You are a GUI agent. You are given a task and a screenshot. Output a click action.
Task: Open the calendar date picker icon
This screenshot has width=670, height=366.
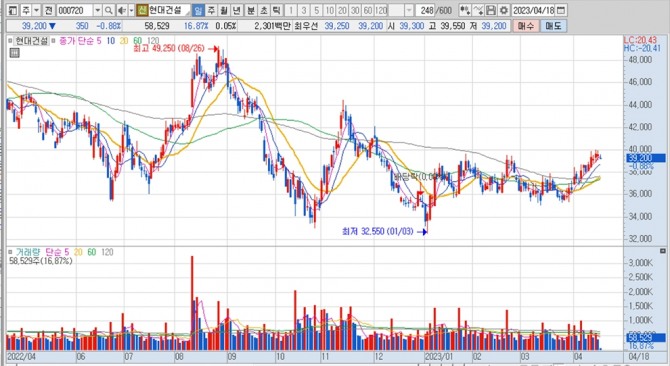coord(561,10)
